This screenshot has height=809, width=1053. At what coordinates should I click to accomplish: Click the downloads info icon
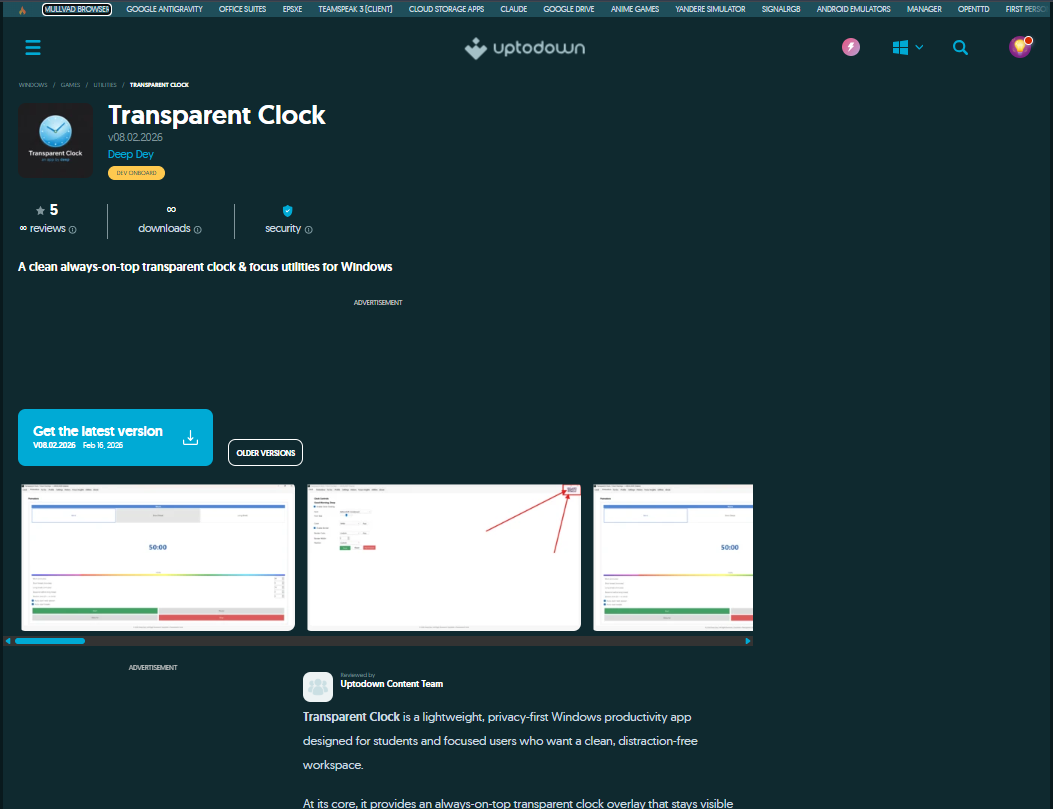tap(197, 230)
